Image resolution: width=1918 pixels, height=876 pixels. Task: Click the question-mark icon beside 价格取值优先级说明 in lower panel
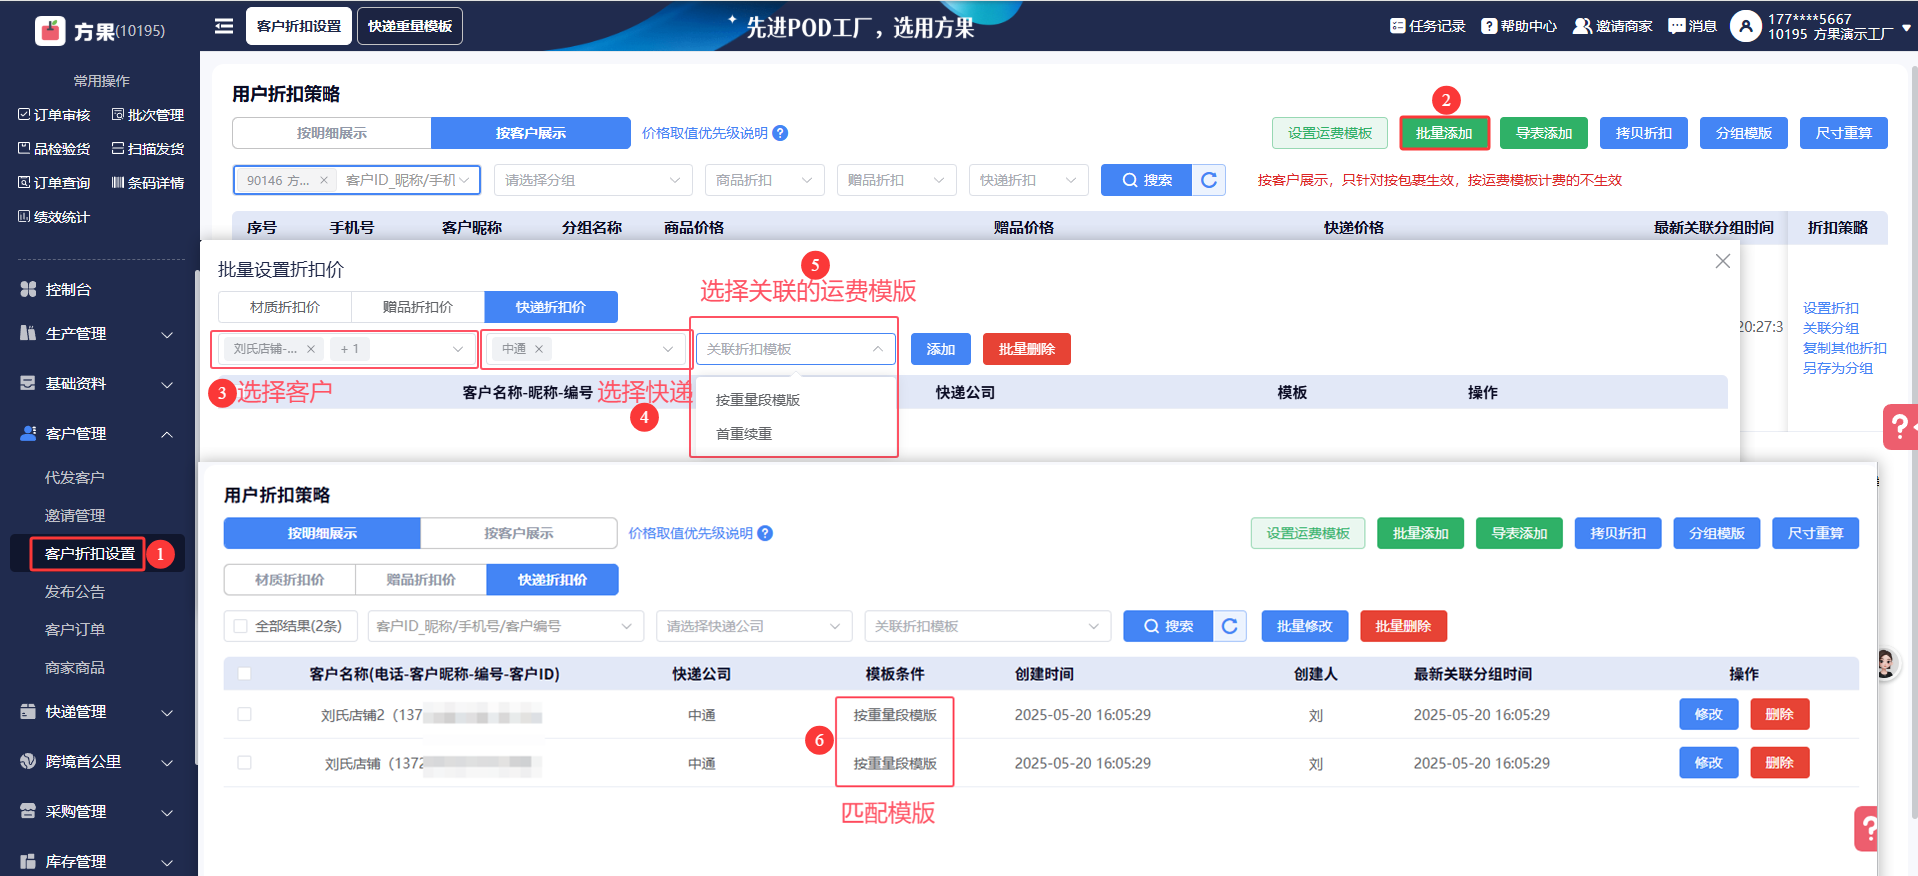click(765, 533)
